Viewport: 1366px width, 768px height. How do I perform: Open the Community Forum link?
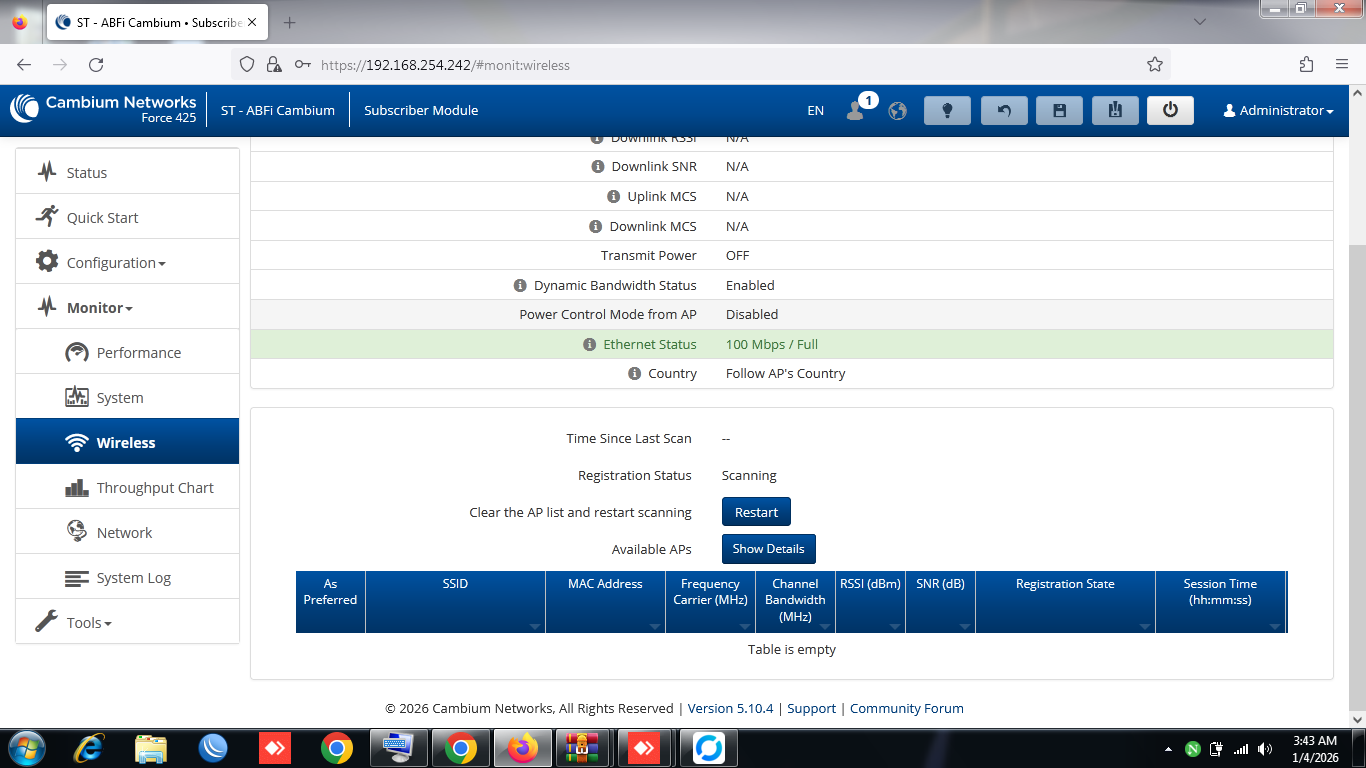(x=906, y=708)
